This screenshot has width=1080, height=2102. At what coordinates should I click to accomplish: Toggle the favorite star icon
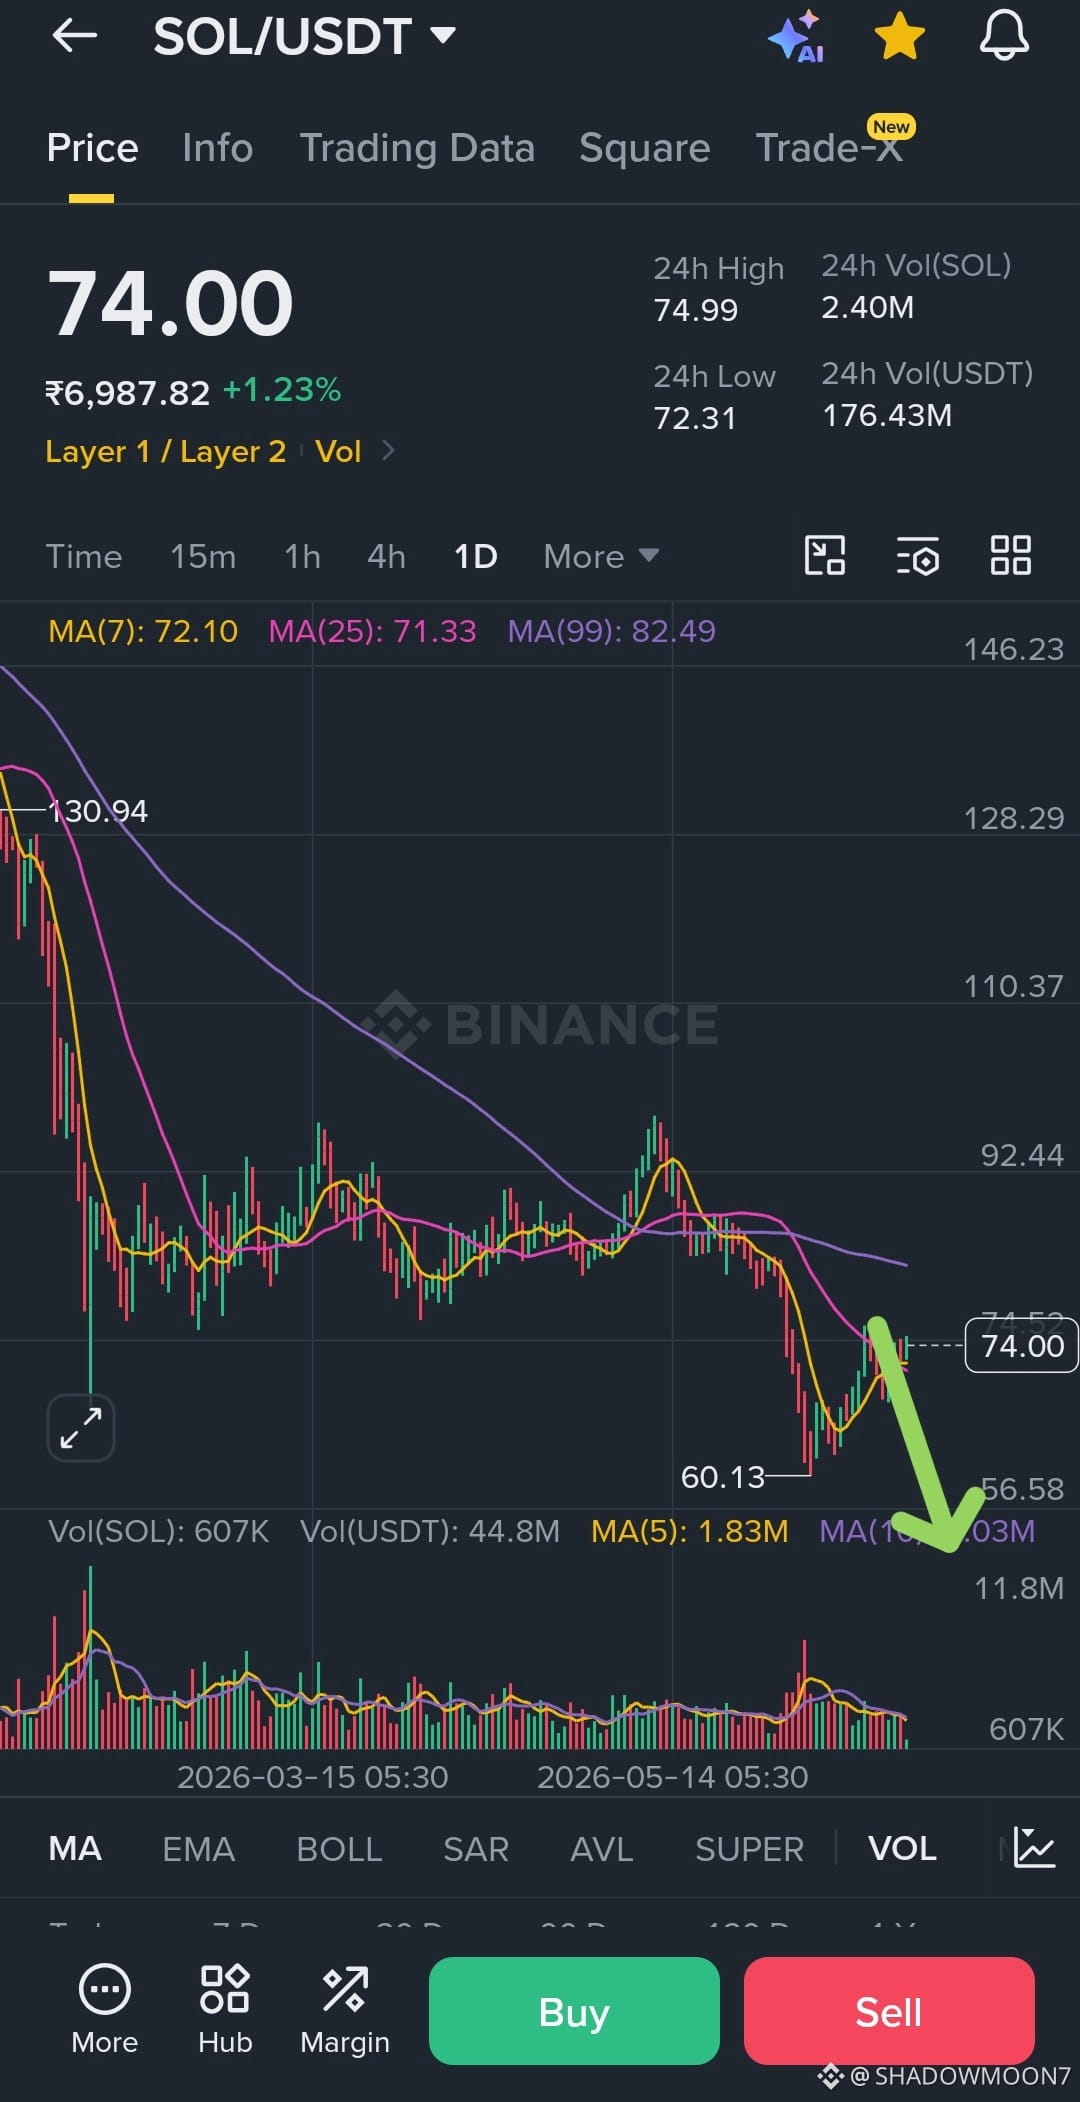click(x=899, y=37)
